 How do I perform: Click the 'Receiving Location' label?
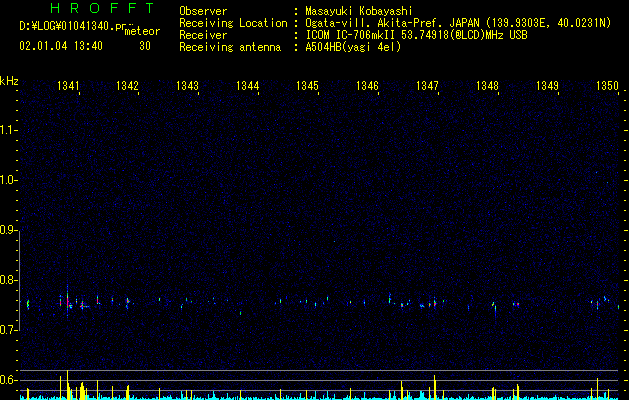[x=233, y=23]
